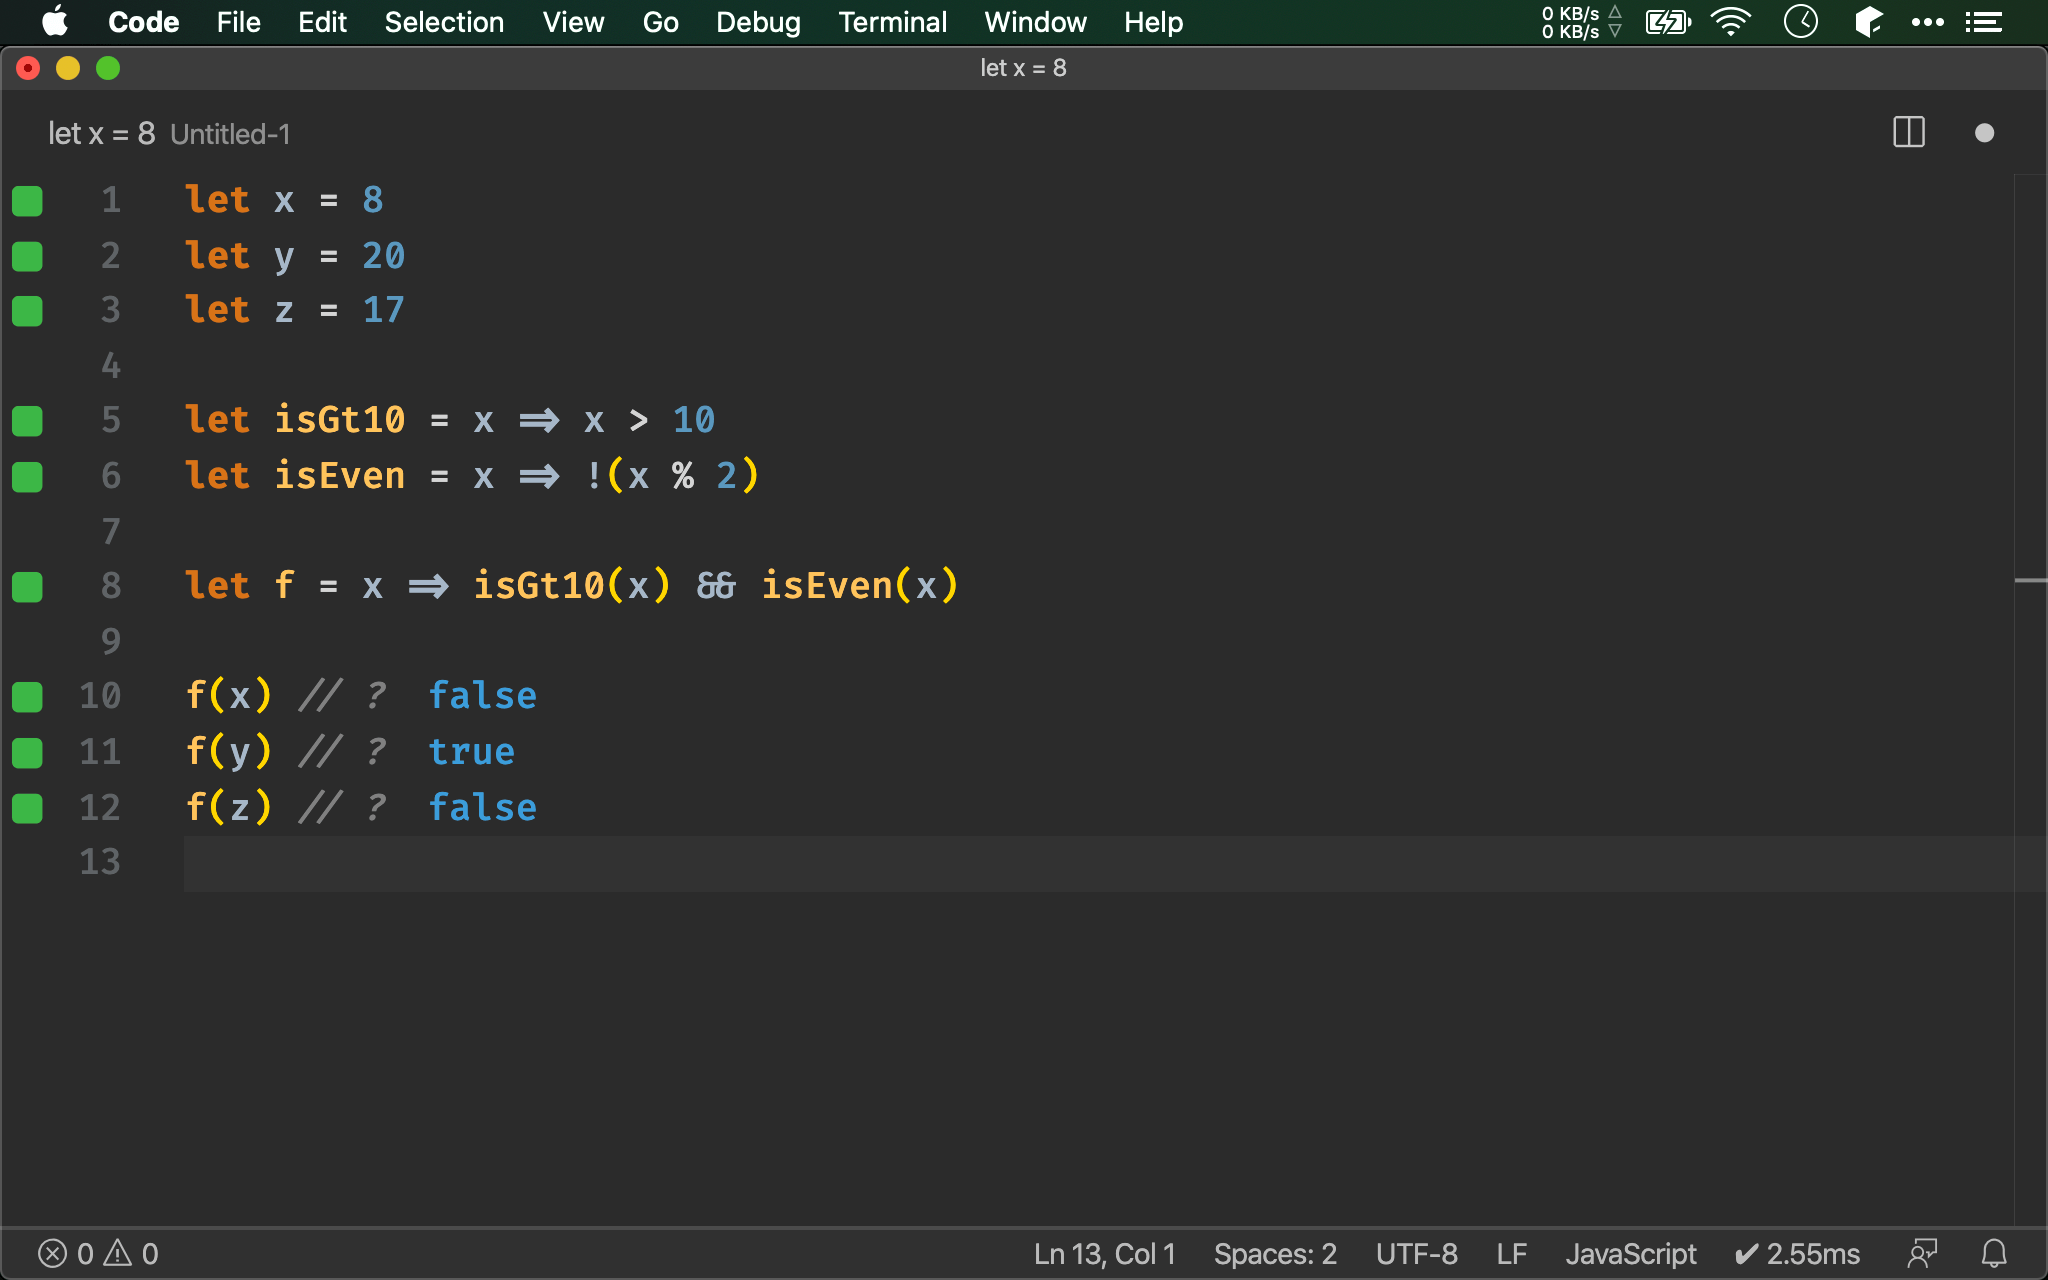This screenshot has height=1280, width=2048.
Task: Select the Untitled-1 editor tab
Action: 169,134
